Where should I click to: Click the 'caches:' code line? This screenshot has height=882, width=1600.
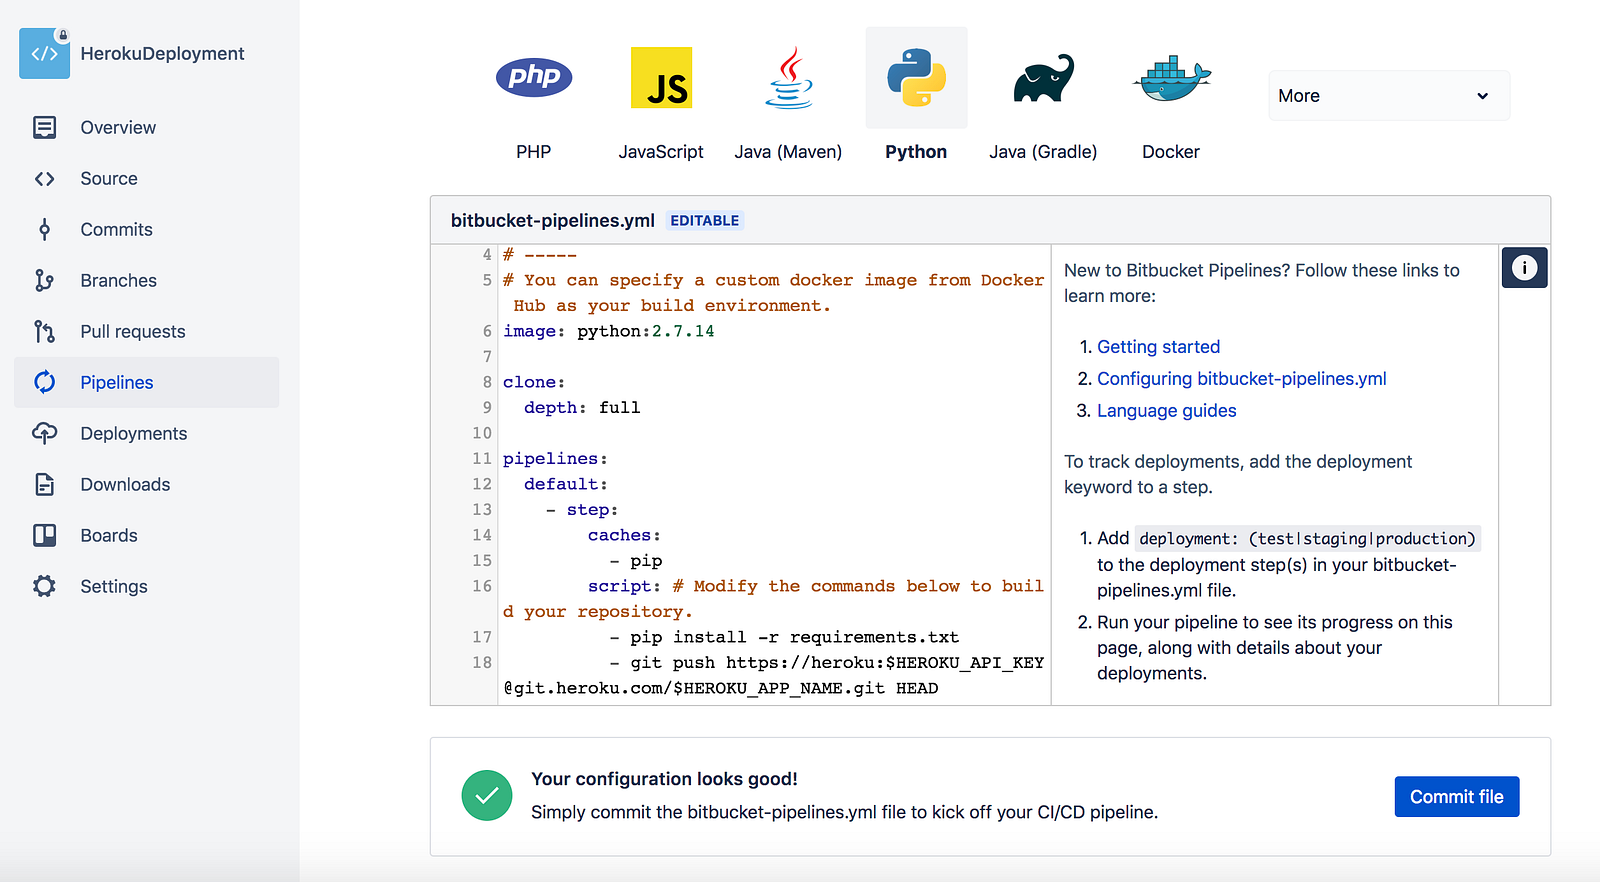(x=624, y=535)
